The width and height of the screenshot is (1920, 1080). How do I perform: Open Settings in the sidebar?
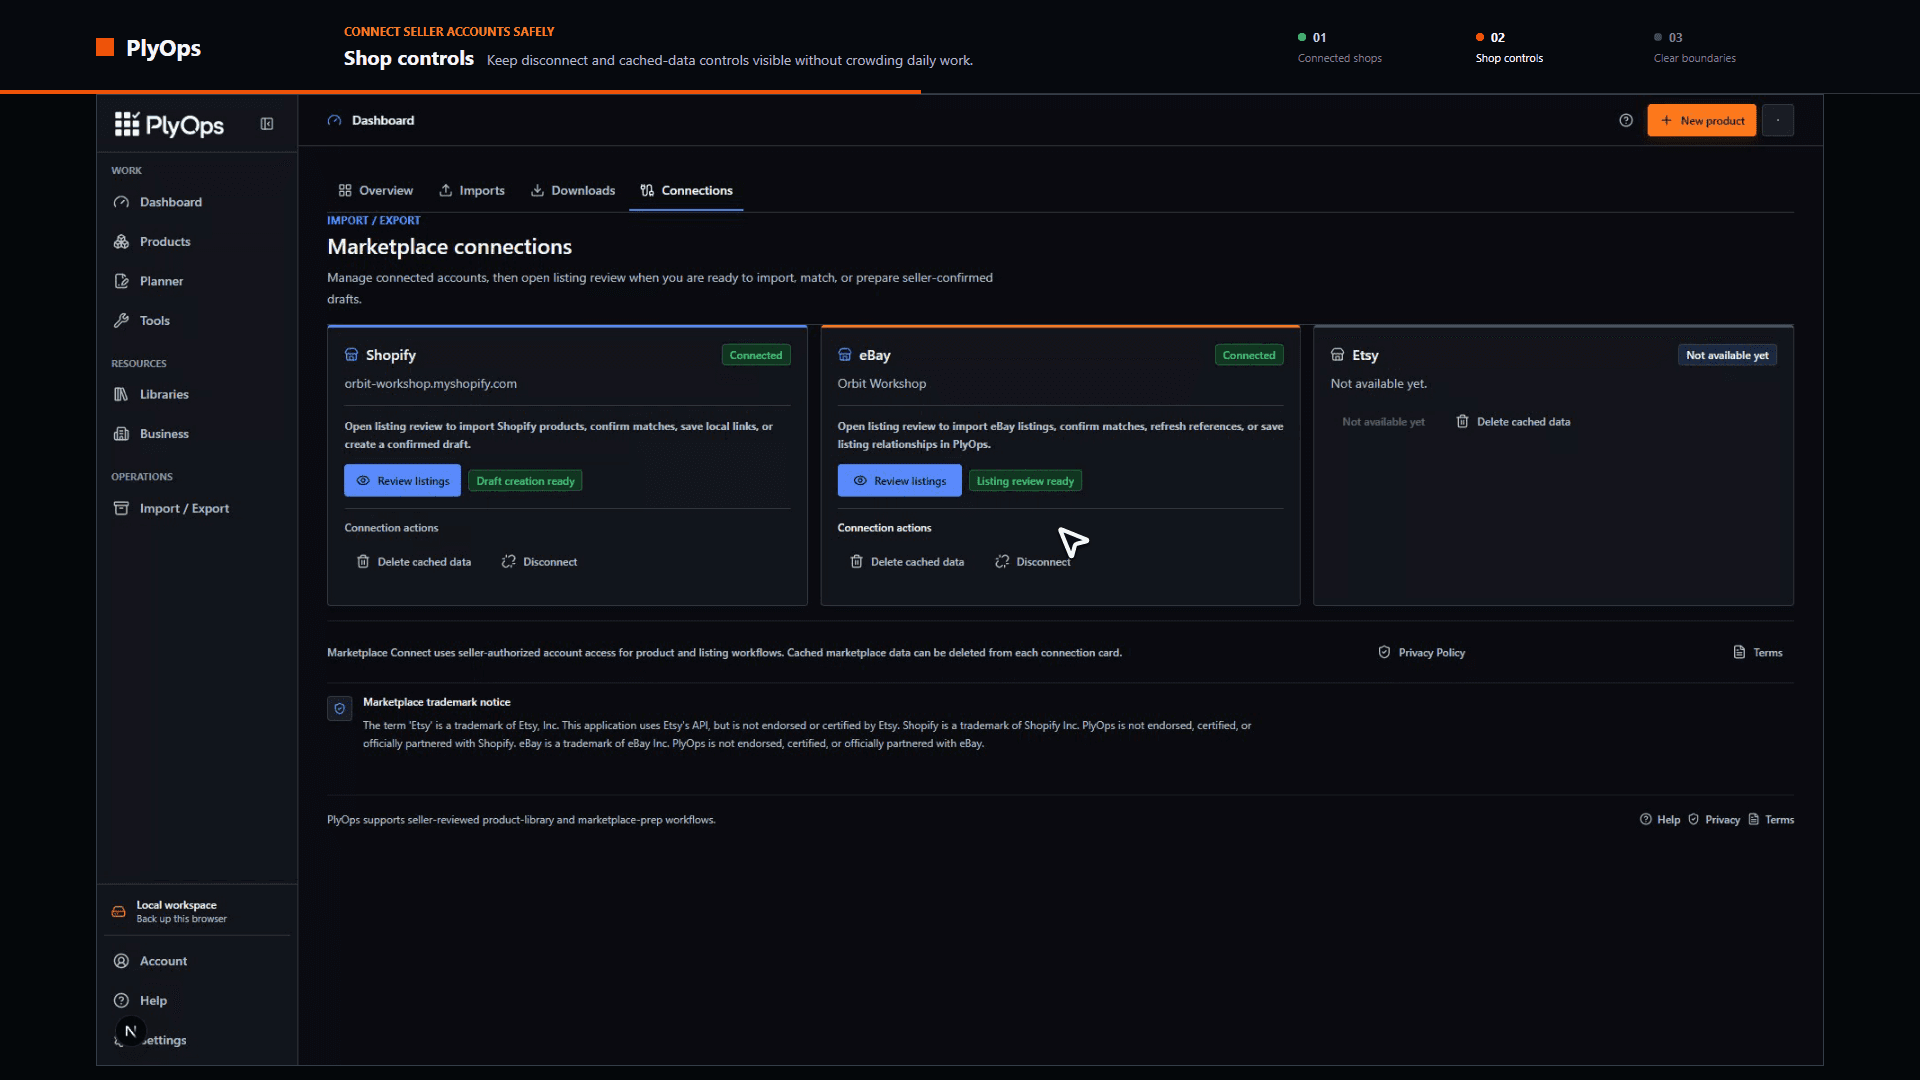197,1040
